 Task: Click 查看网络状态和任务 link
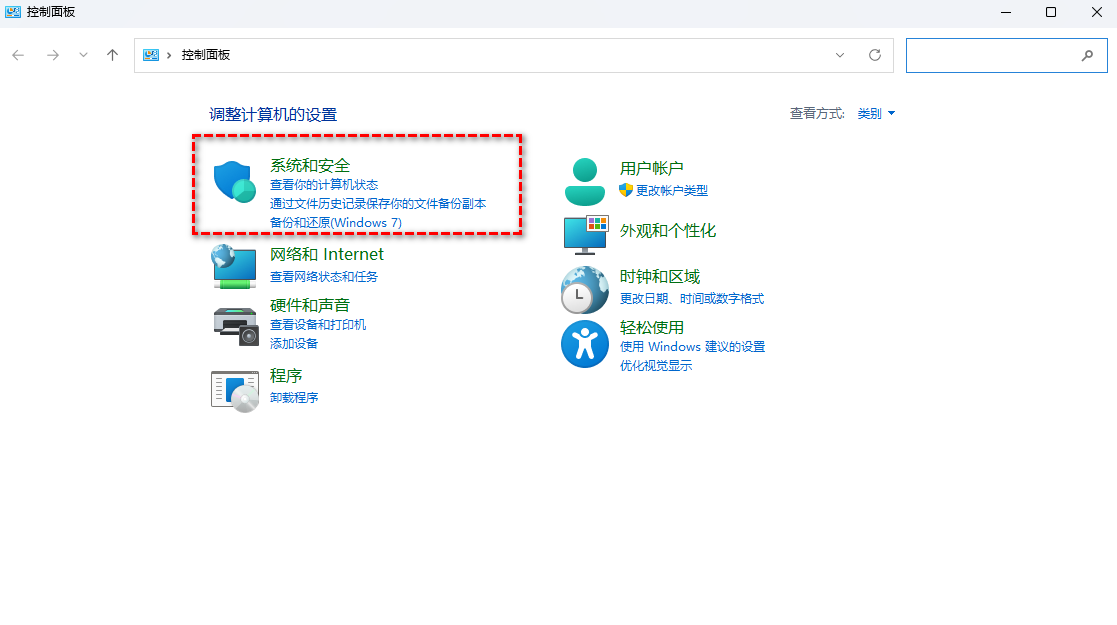pyautogui.click(x=324, y=276)
